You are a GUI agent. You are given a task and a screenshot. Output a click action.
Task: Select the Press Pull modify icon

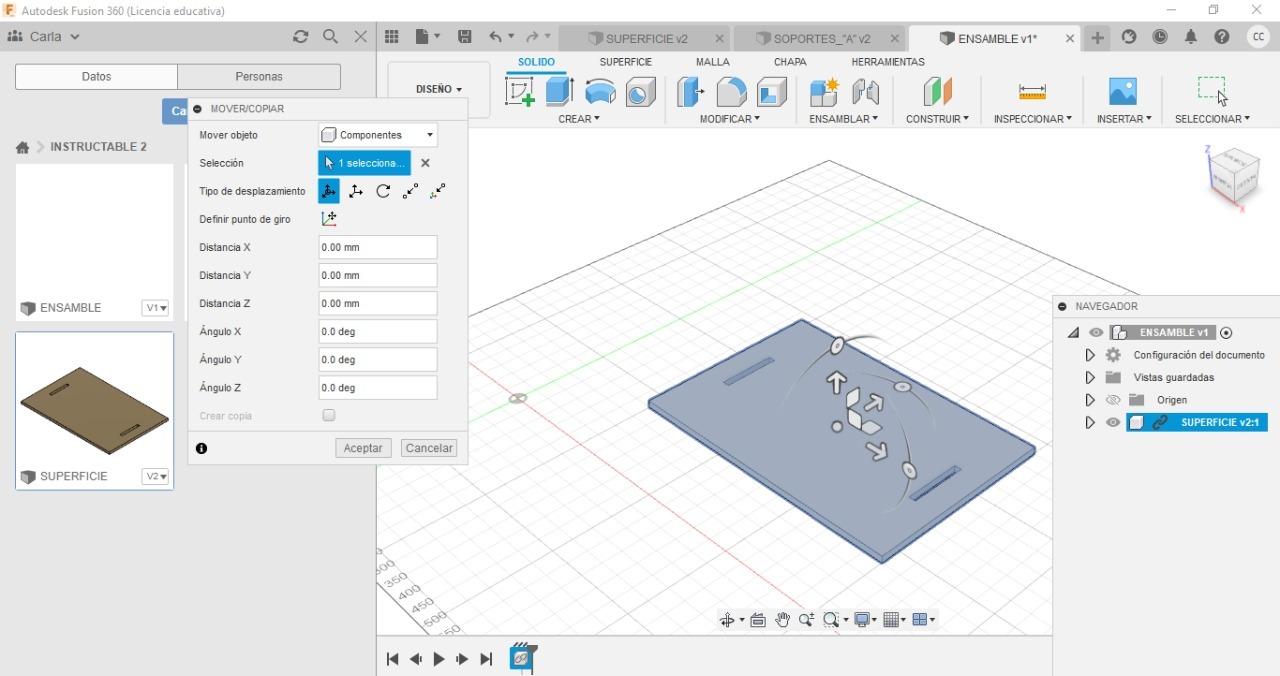[691, 92]
